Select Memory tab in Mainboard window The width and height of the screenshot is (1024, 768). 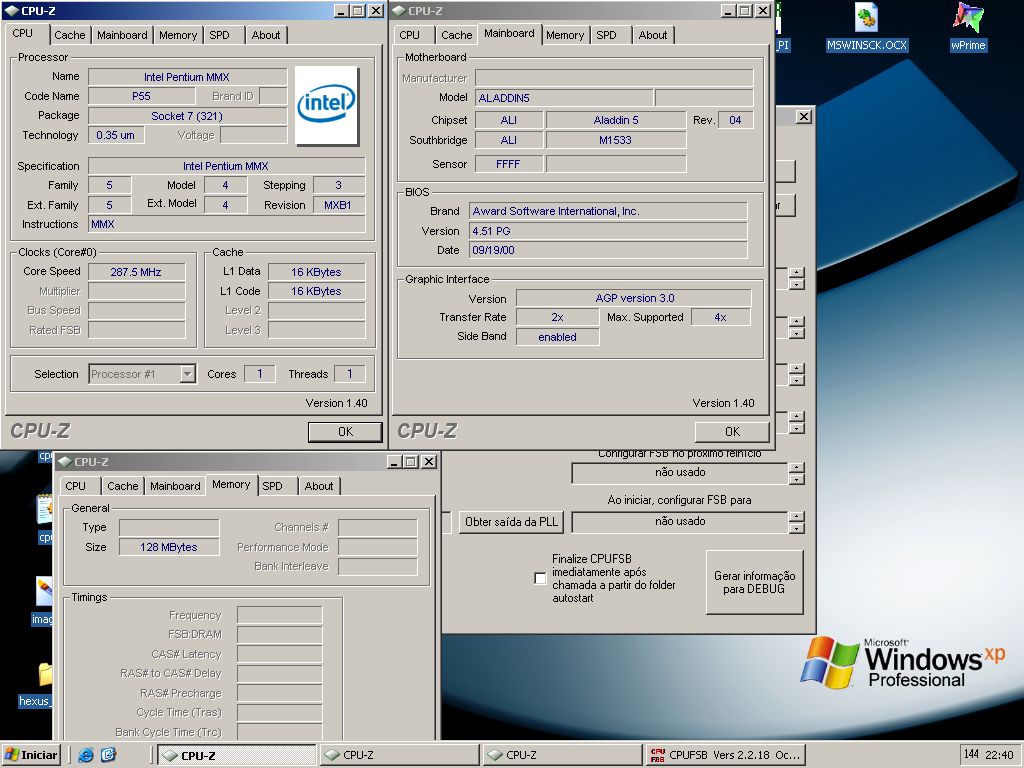coord(565,35)
